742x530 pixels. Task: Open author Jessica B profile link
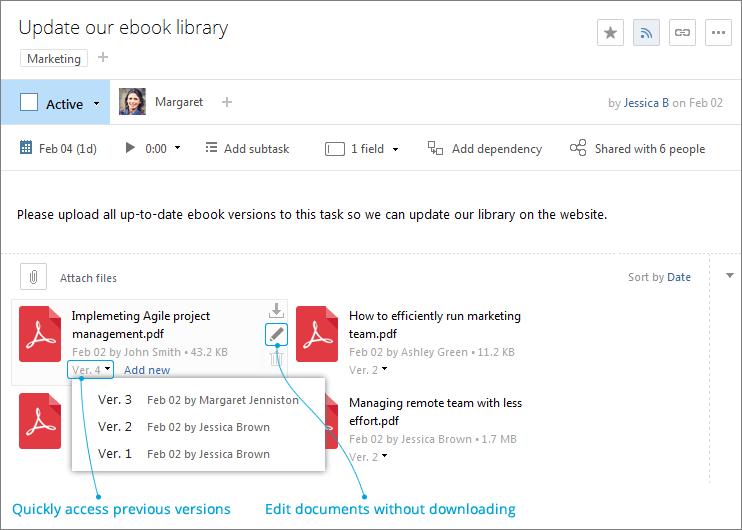646,103
